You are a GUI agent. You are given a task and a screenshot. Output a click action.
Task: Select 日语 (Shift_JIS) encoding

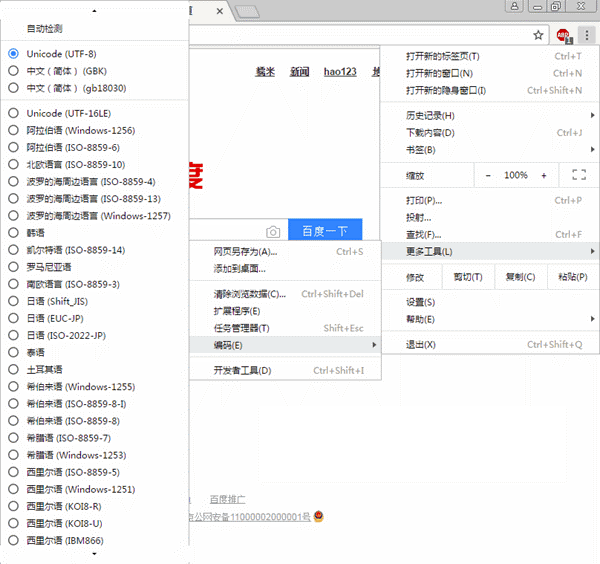[95, 302]
